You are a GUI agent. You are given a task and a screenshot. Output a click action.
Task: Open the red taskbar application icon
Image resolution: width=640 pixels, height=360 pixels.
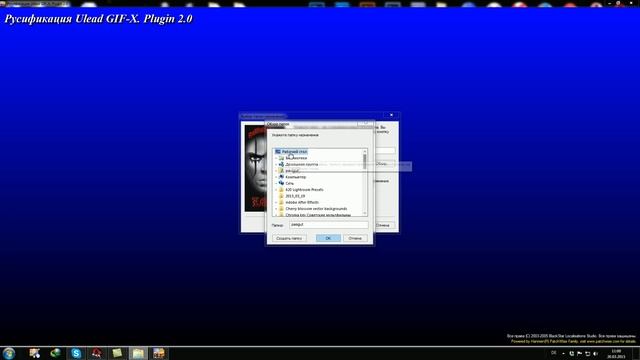click(x=97, y=353)
